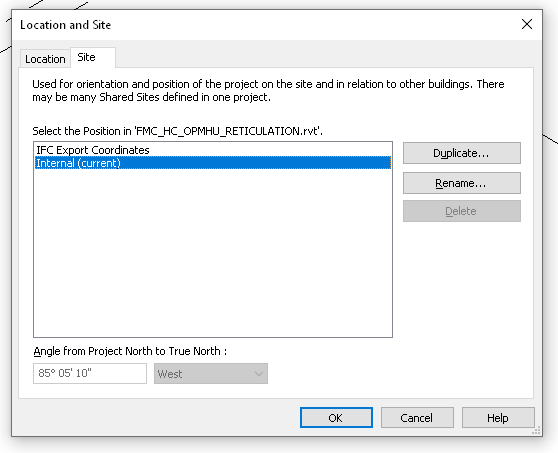558x453 pixels.
Task: Click the grayed-out Delete button
Action: coord(462,211)
